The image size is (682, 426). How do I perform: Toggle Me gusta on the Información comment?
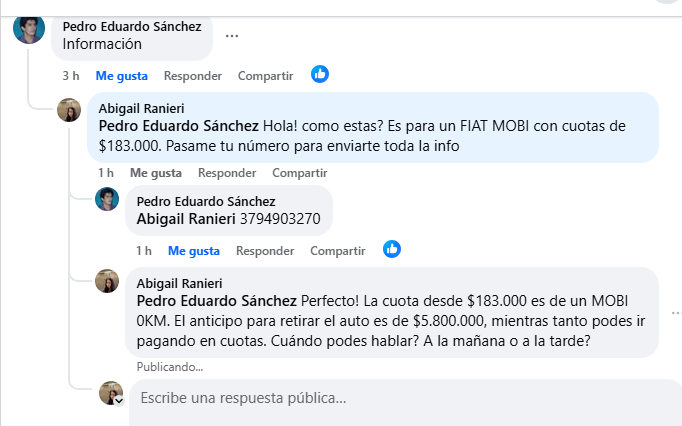coord(122,75)
